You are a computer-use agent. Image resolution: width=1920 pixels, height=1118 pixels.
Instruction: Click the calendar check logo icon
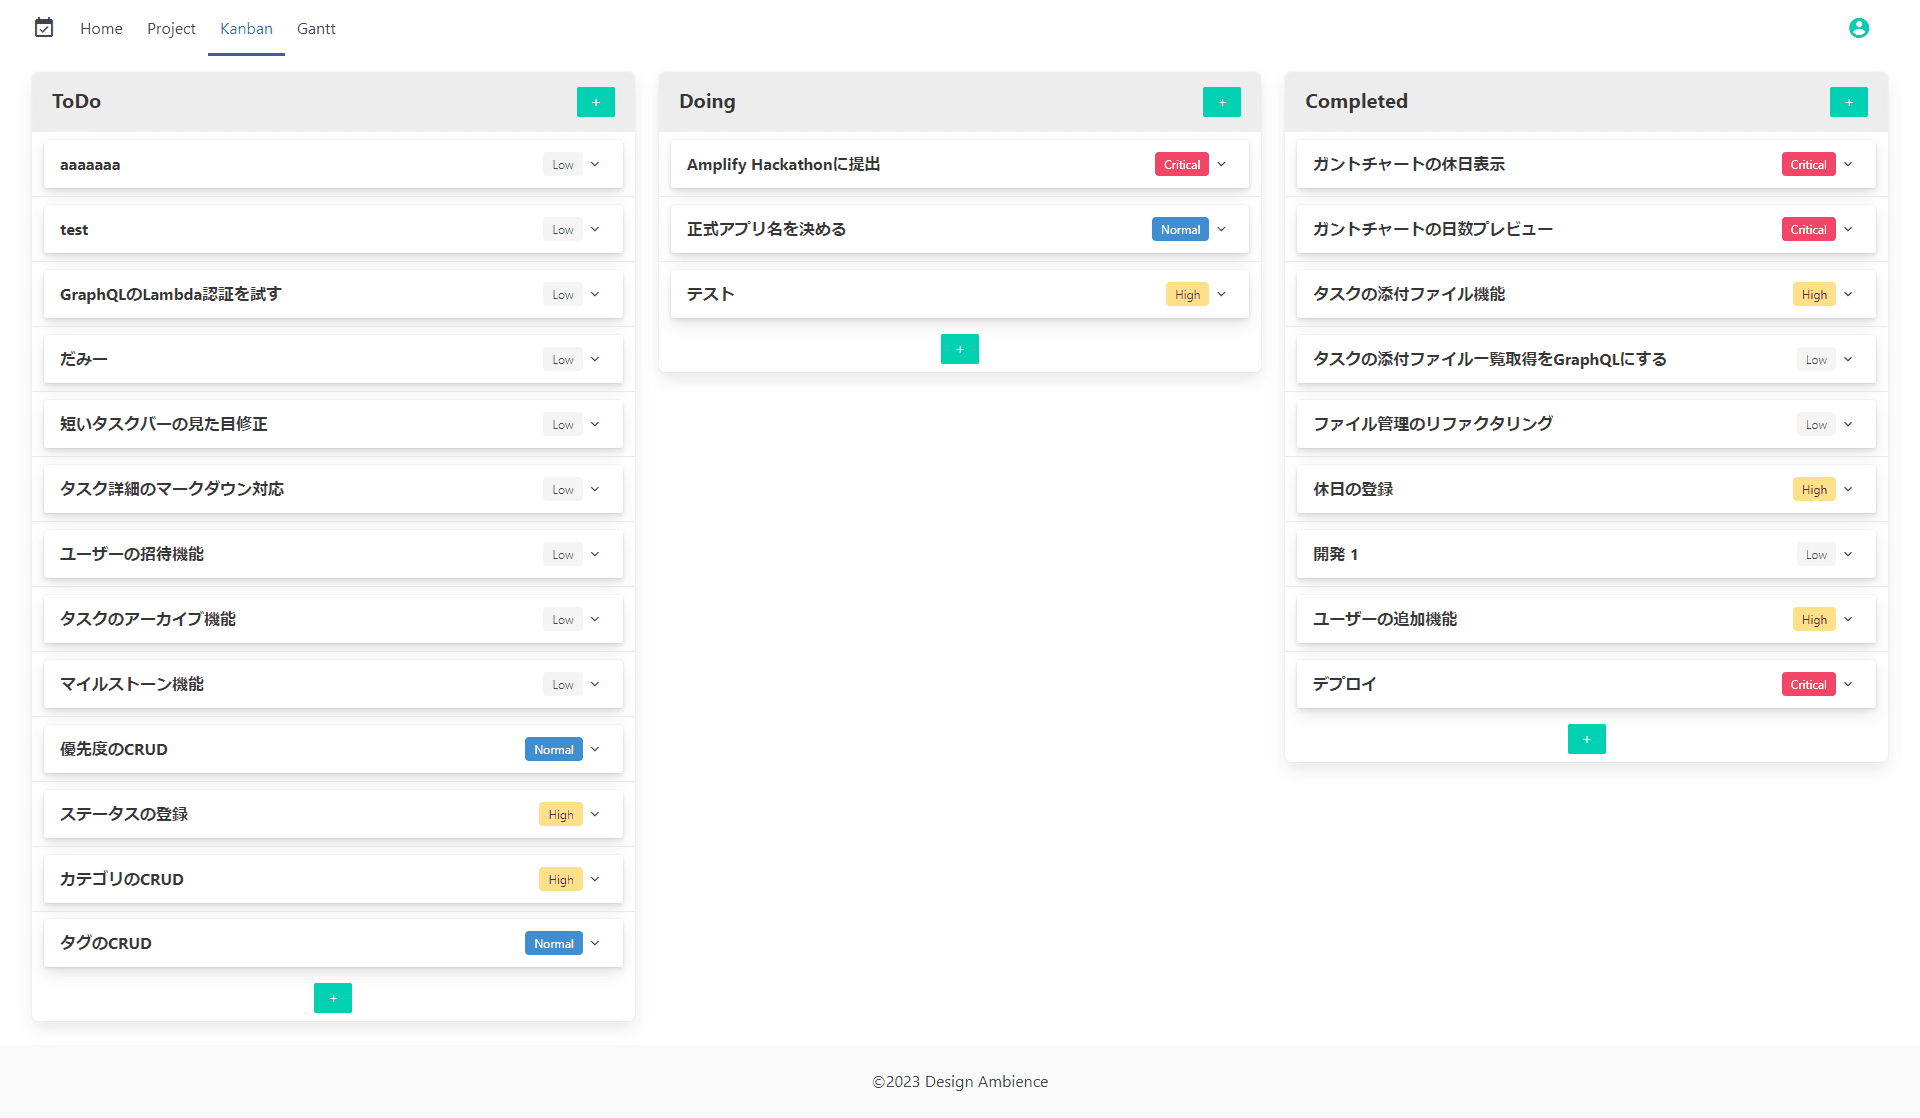(x=44, y=28)
